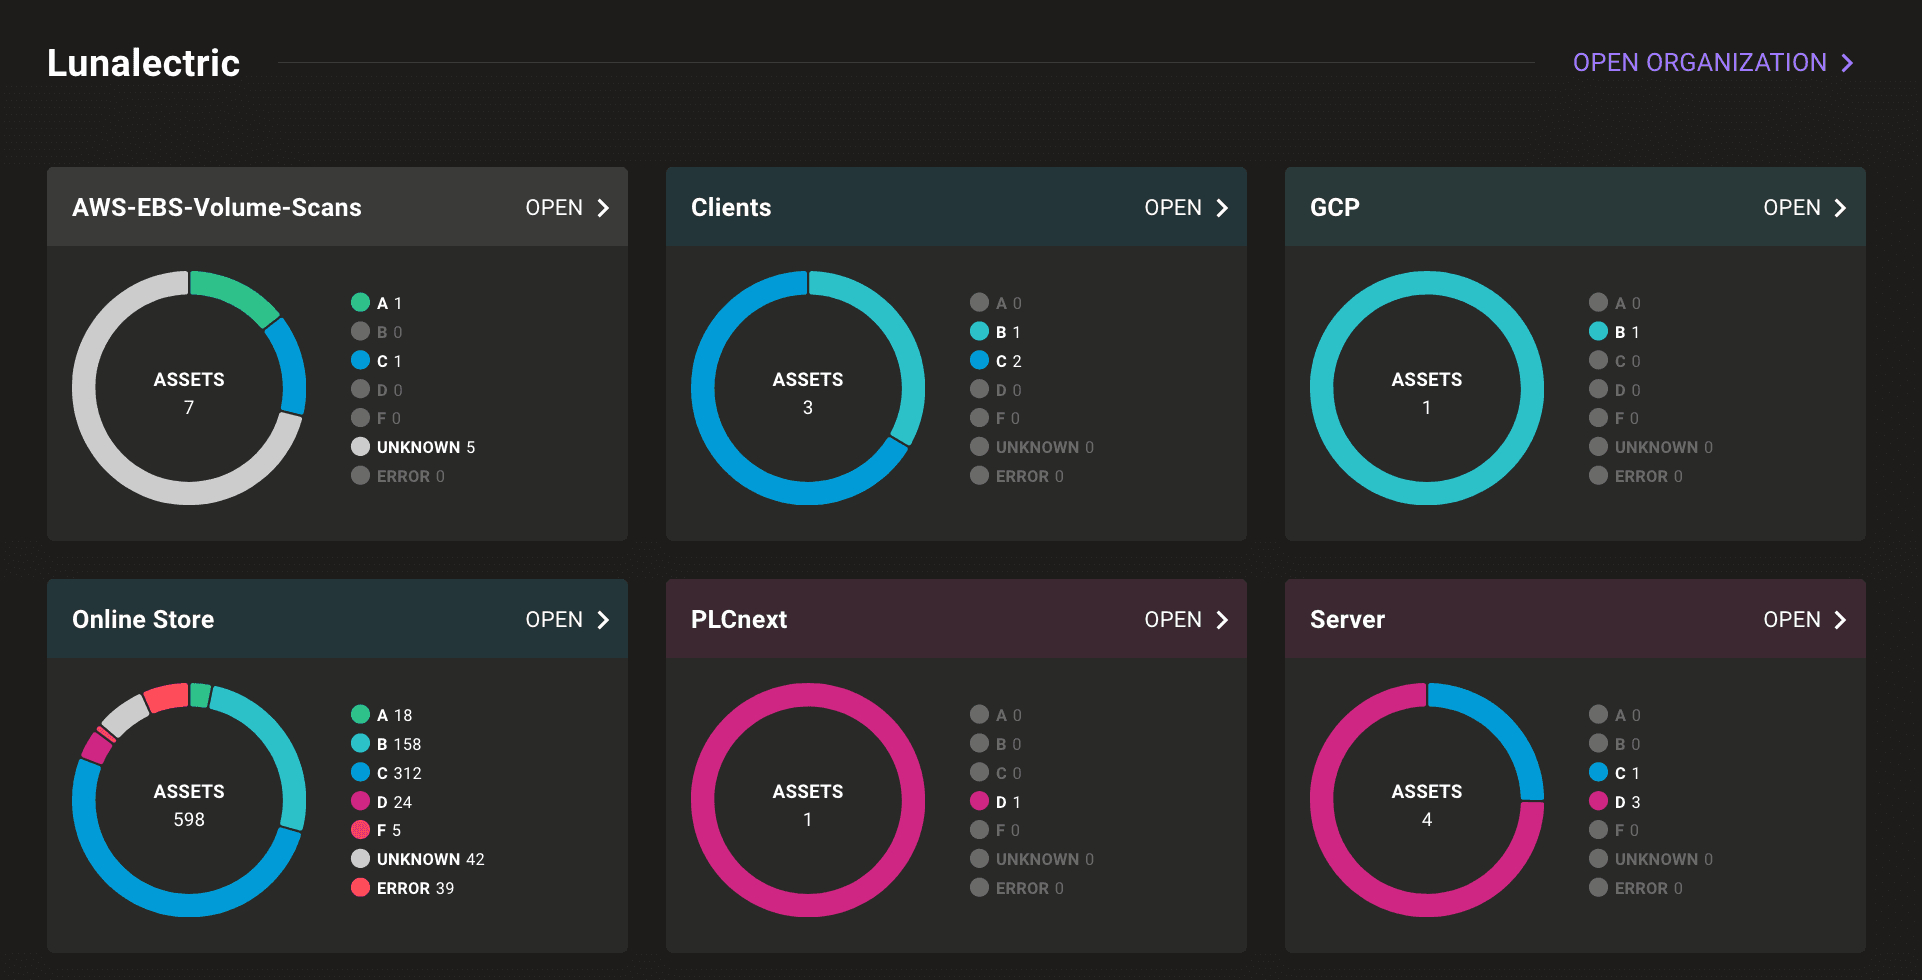The height and width of the screenshot is (980, 1922).
Task: Expand the AWS-EBS-Volume-Scans card via its chevron
Action: 602,207
